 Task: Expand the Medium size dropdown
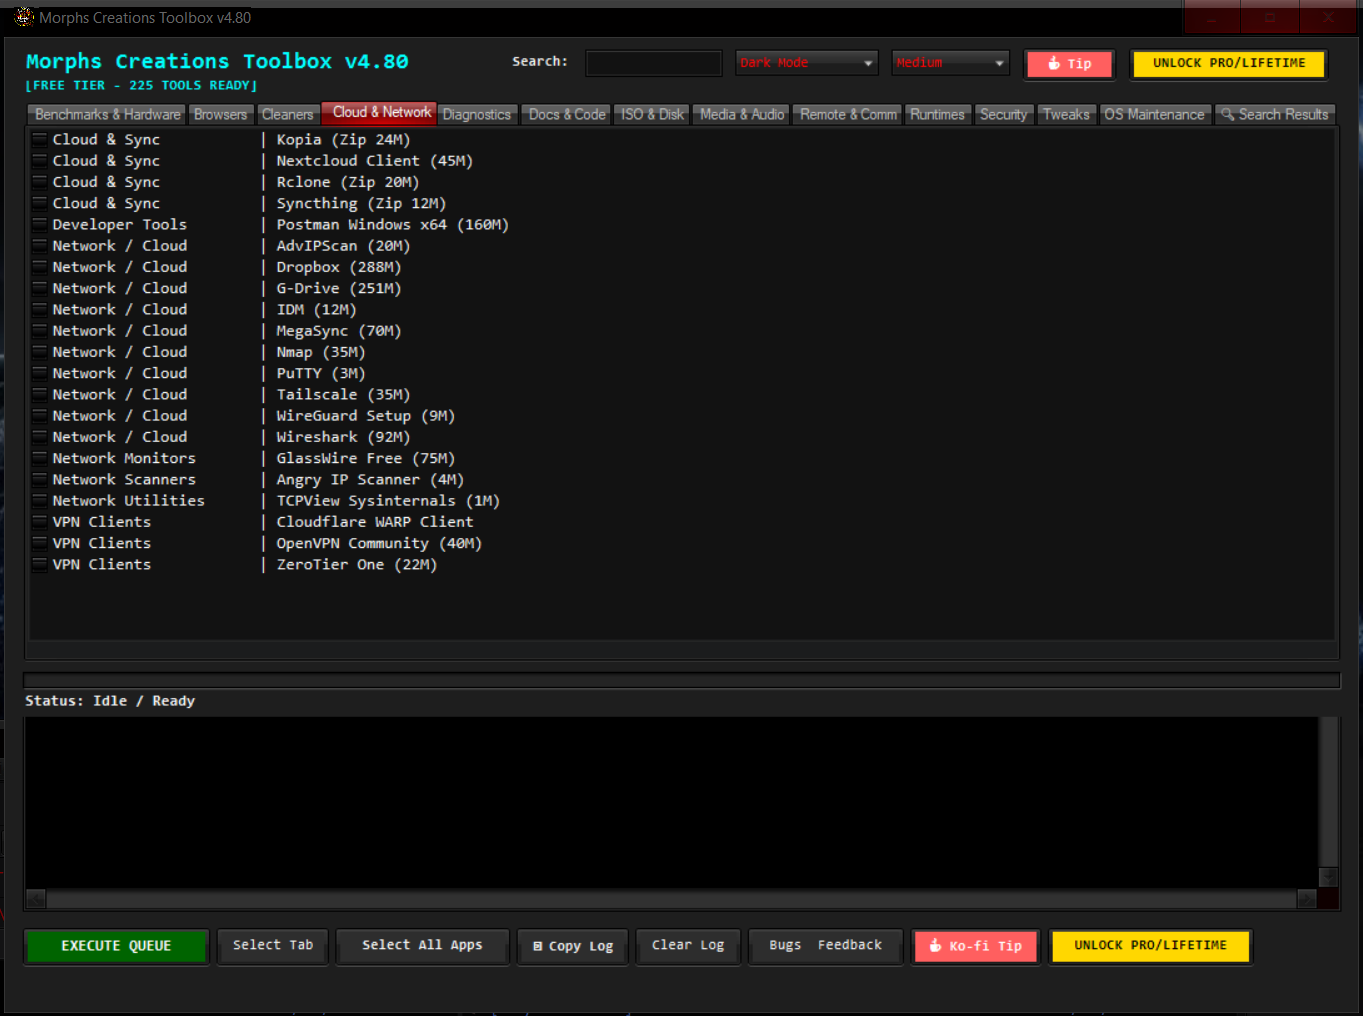pyautogui.click(x=950, y=63)
